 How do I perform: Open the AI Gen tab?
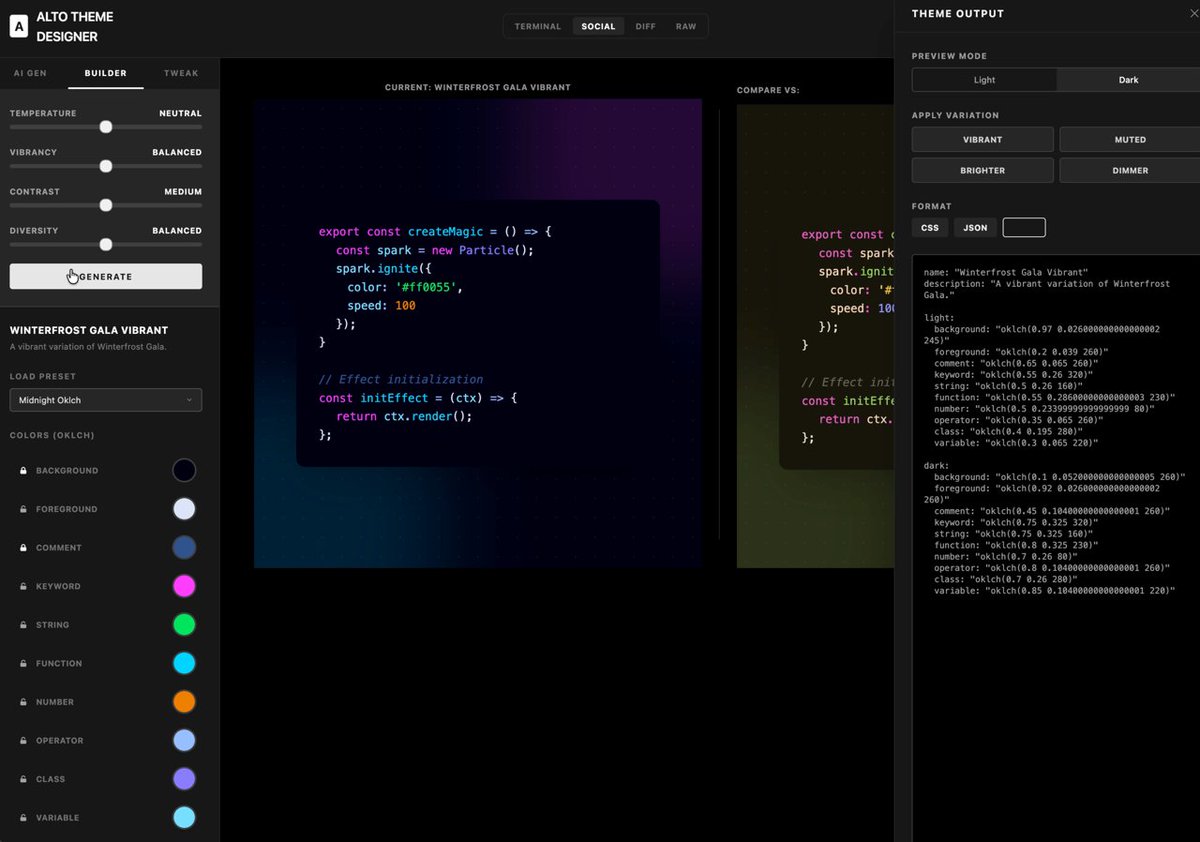coord(30,73)
